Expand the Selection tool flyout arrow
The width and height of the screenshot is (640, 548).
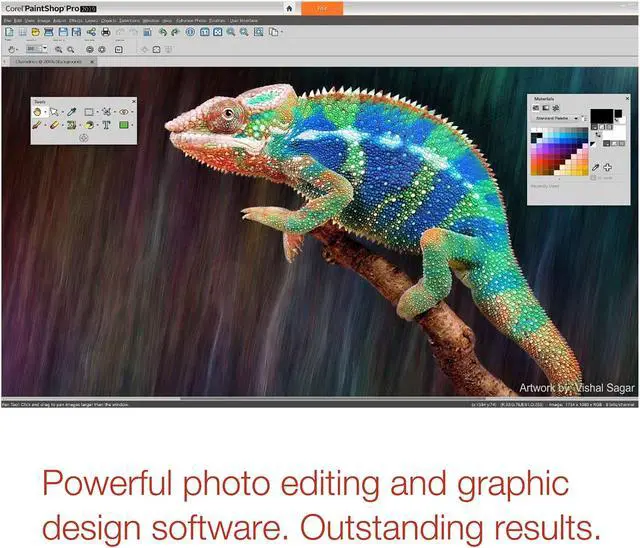(97, 112)
